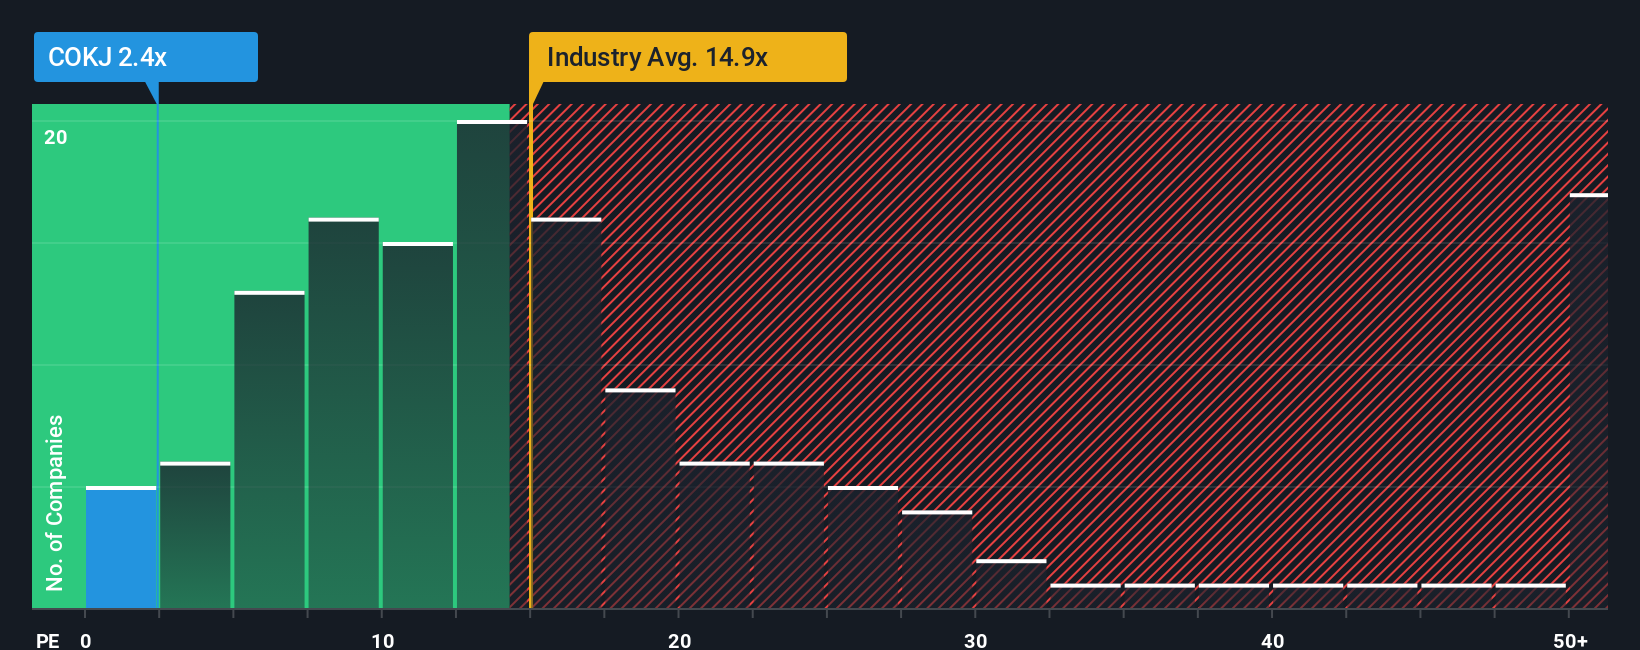Image resolution: width=1640 pixels, height=650 pixels.
Task: Click the No. of Companies axis title
Action: (x=55, y=503)
